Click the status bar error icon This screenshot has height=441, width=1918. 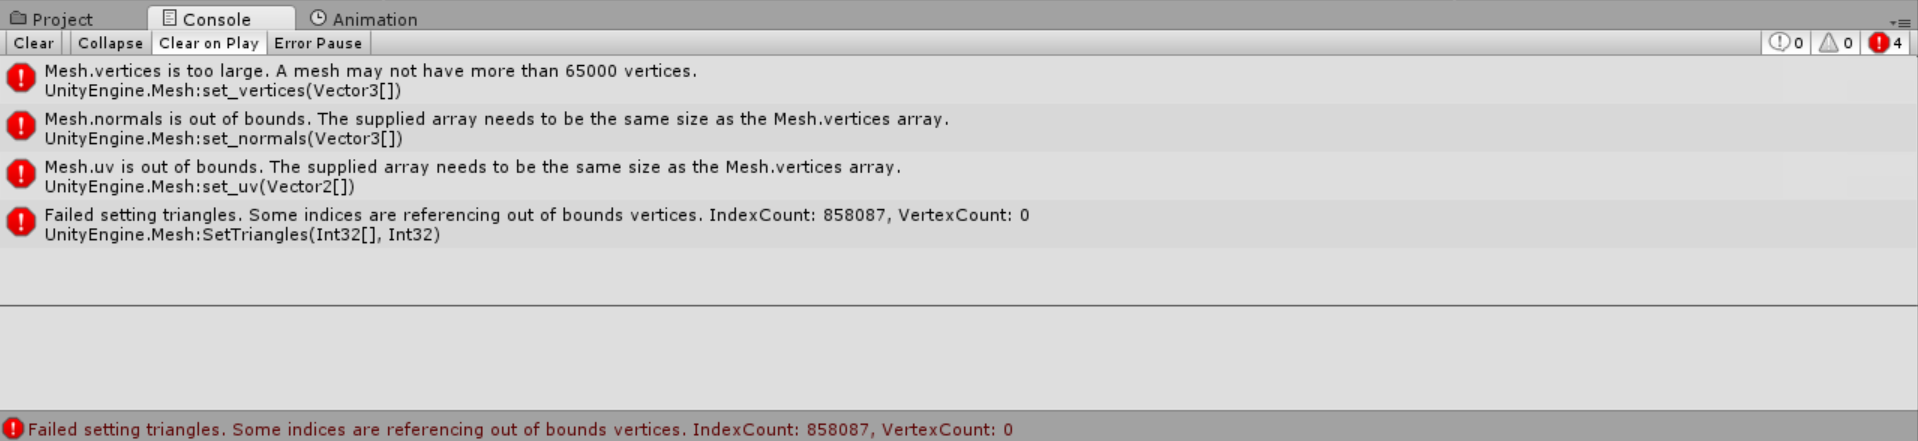coord(12,429)
